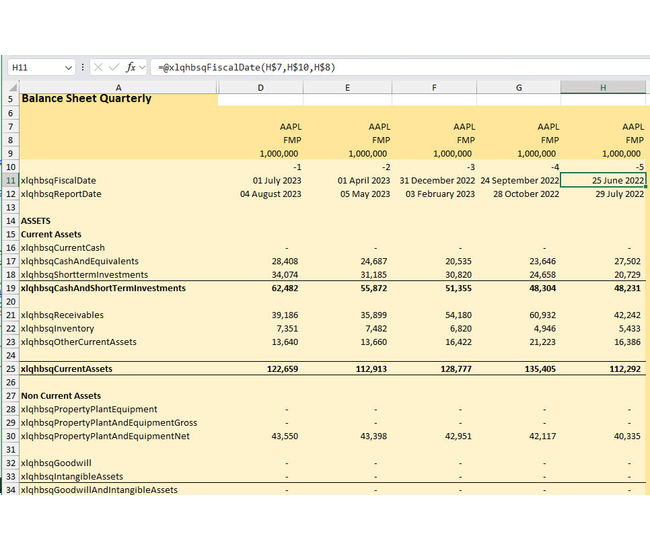650x550 pixels.
Task: Click the xlqhbsqCurrentCash label cell
Action: 119,248
